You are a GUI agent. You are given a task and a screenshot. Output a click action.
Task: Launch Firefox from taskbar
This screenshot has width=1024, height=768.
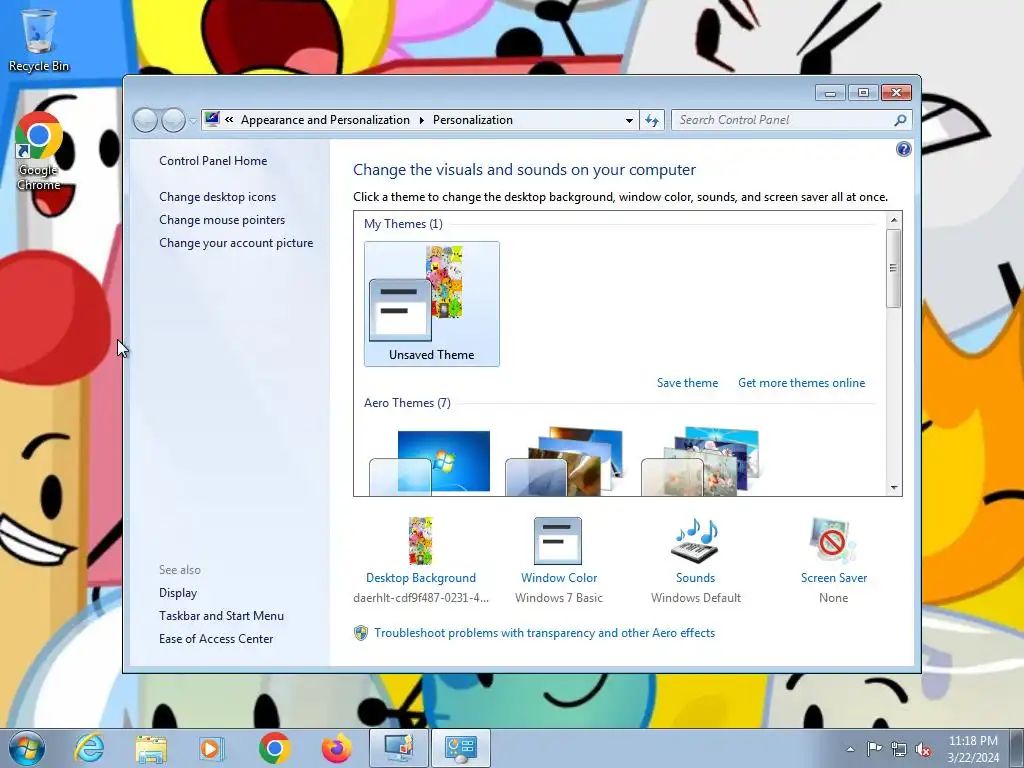coord(336,748)
